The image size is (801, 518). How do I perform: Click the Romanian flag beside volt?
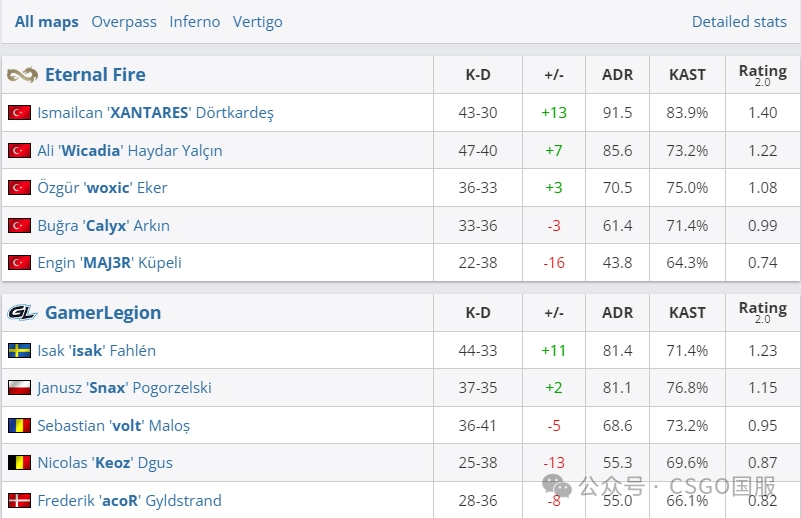tap(19, 426)
